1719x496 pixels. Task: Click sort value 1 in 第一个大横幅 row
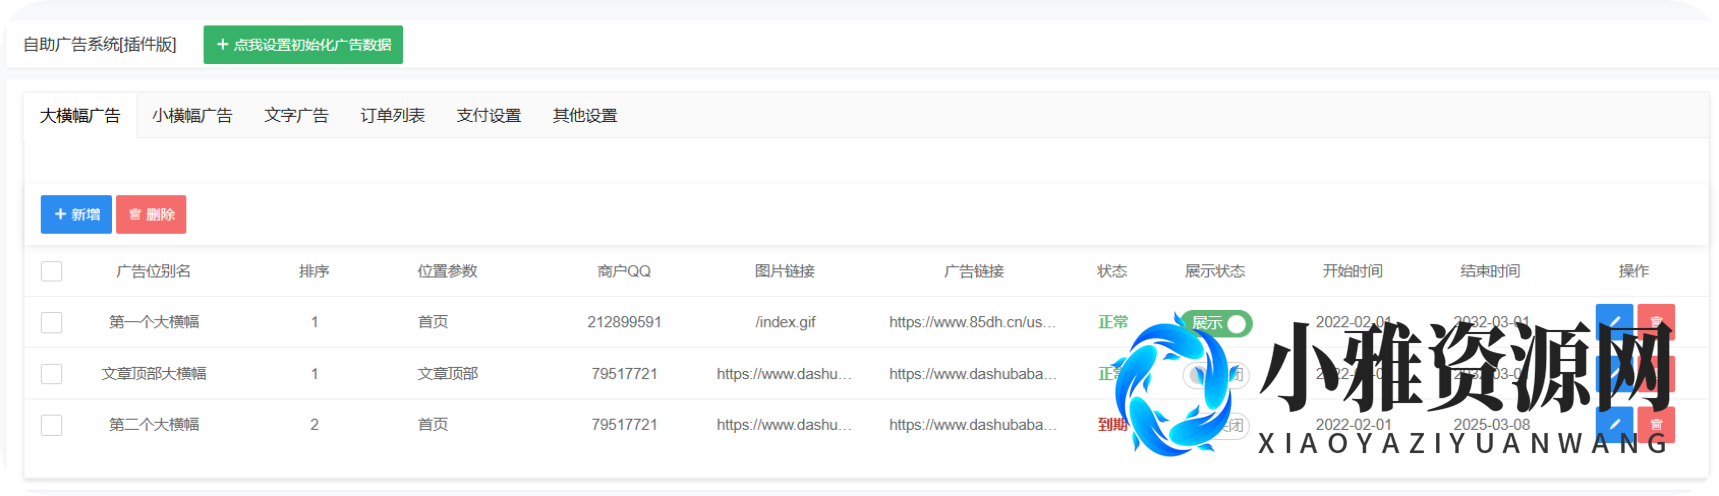pyautogui.click(x=314, y=322)
